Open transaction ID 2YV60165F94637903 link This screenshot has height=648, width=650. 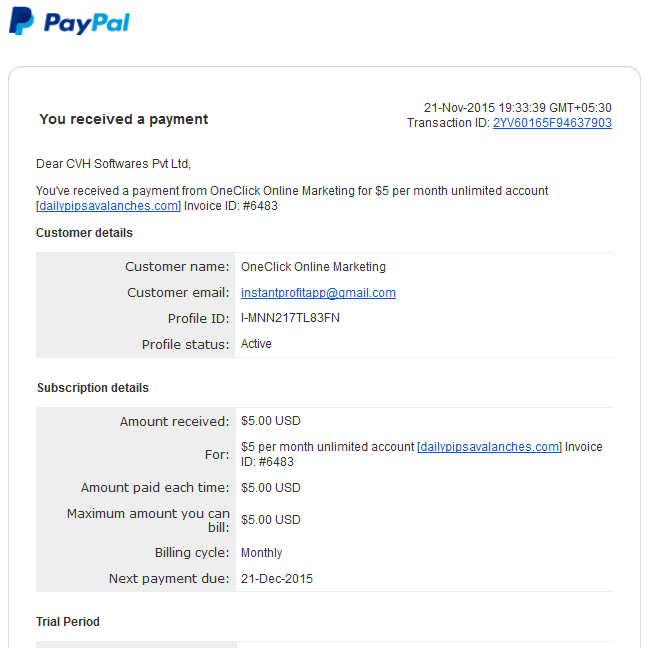point(552,123)
